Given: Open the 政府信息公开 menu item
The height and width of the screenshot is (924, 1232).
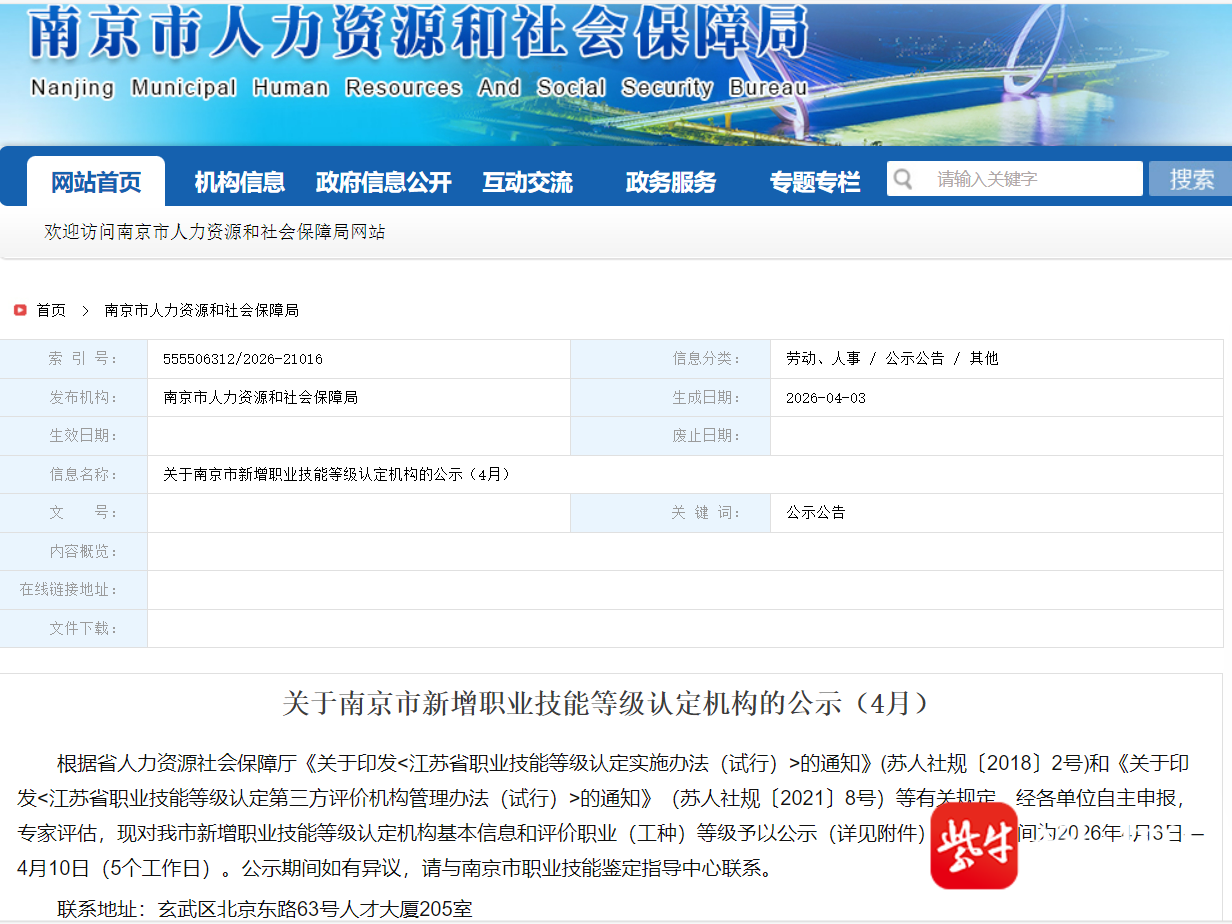Looking at the screenshot, I should (x=383, y=182).
